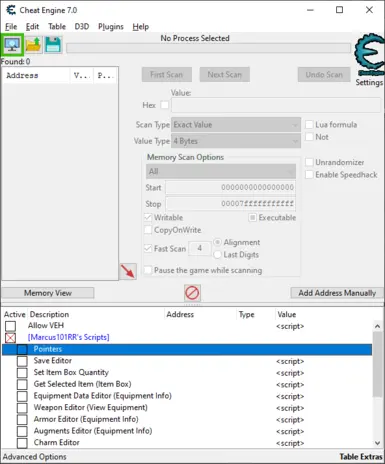Viewport: 385px width, 464px height.
Task: Open the Table menu
Action: [57, 27]
